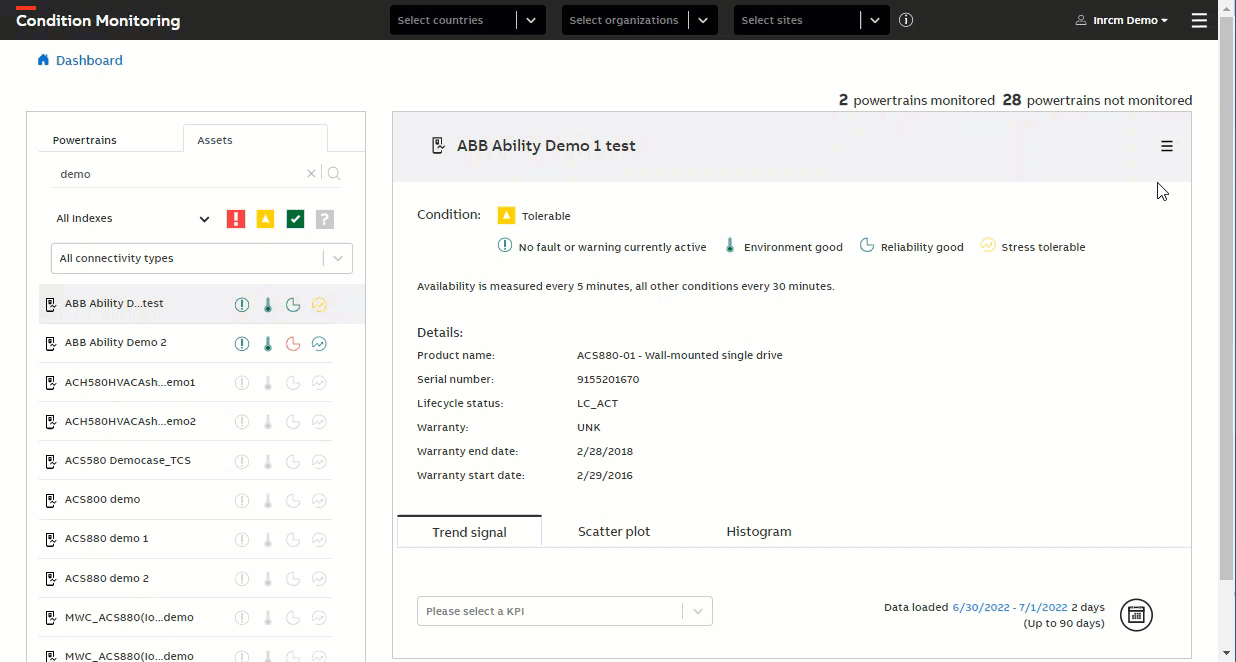Open All connectivity types dropdown
Viewport: 1236px width, 662px height.
(x=202, y=258)
